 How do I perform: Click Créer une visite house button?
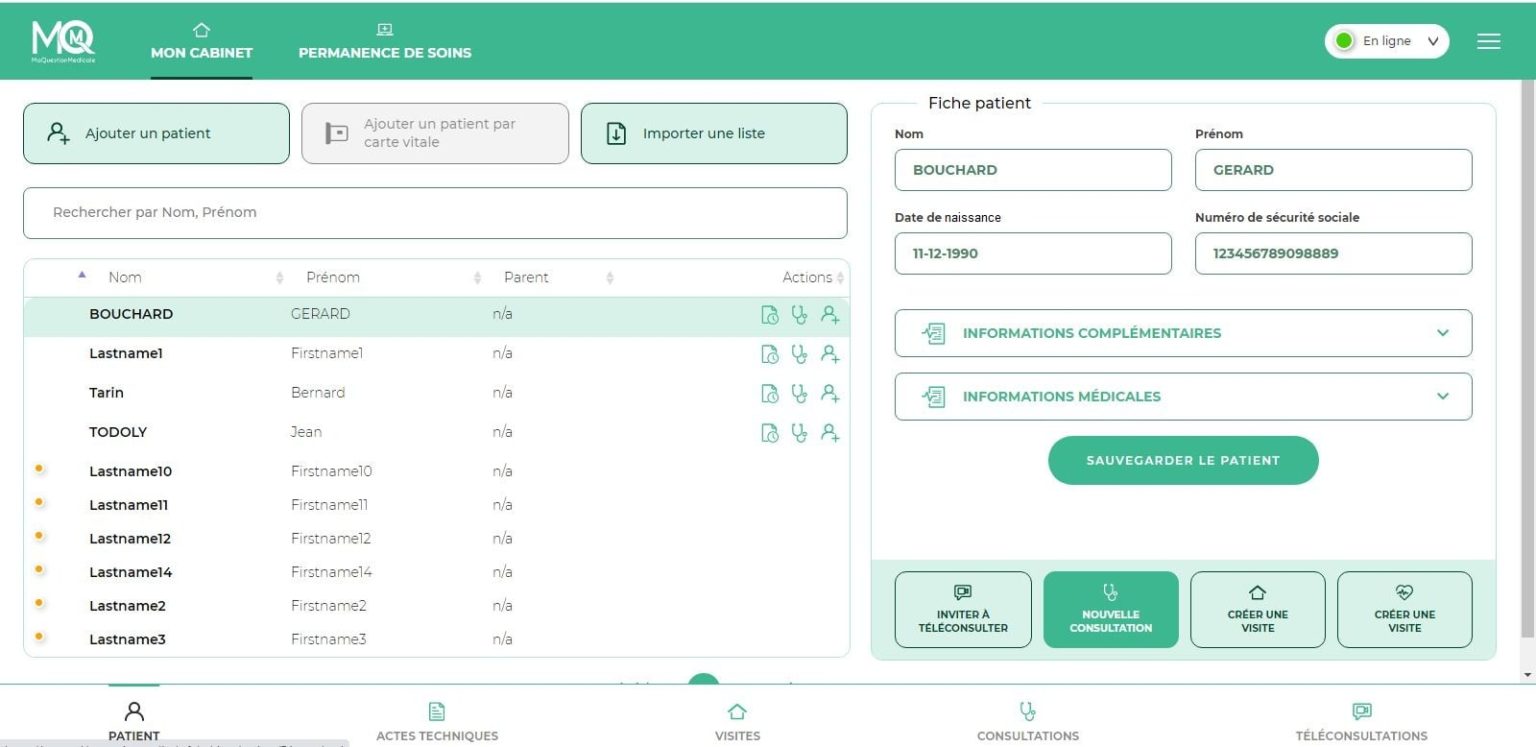pyautogui.click(x=1258, y=609)
